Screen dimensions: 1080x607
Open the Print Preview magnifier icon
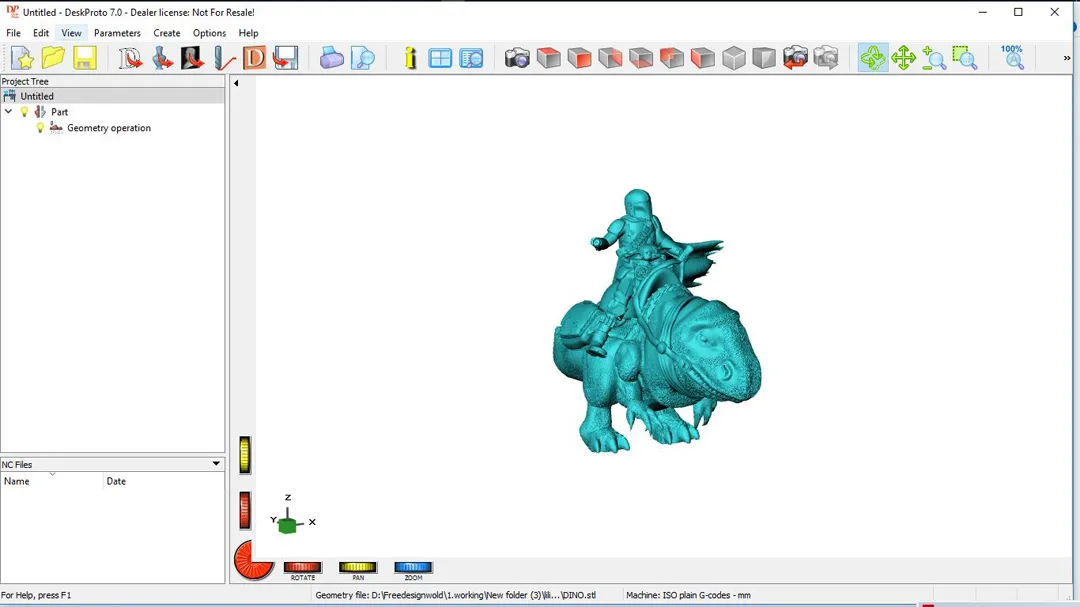coord(363,58)
